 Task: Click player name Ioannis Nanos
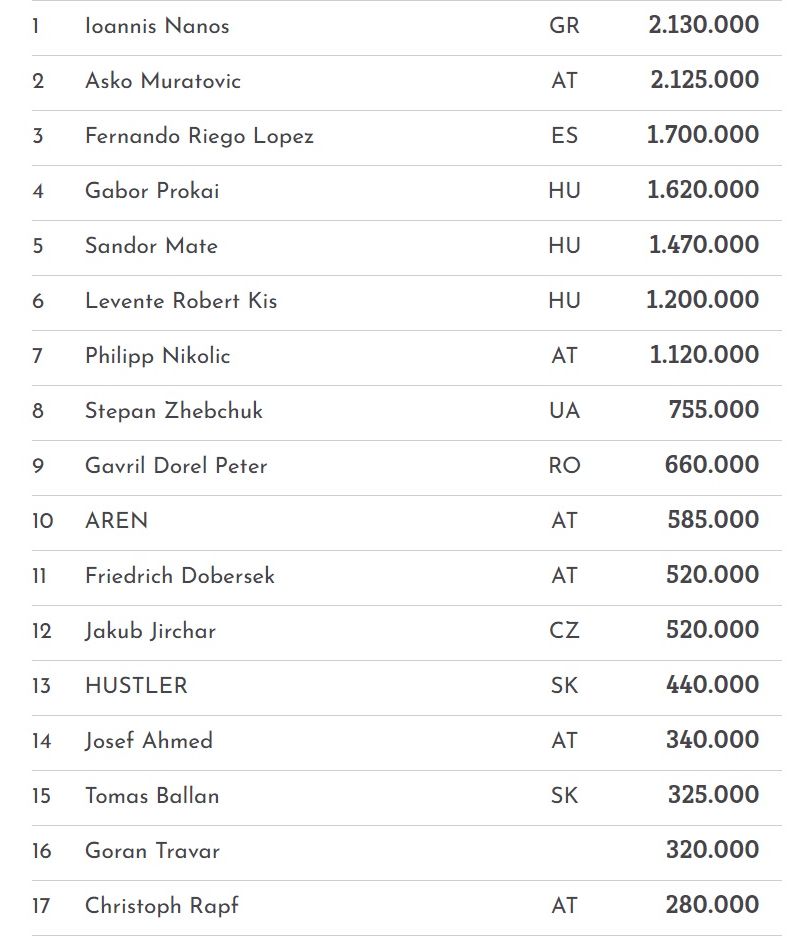coord(157,26)
